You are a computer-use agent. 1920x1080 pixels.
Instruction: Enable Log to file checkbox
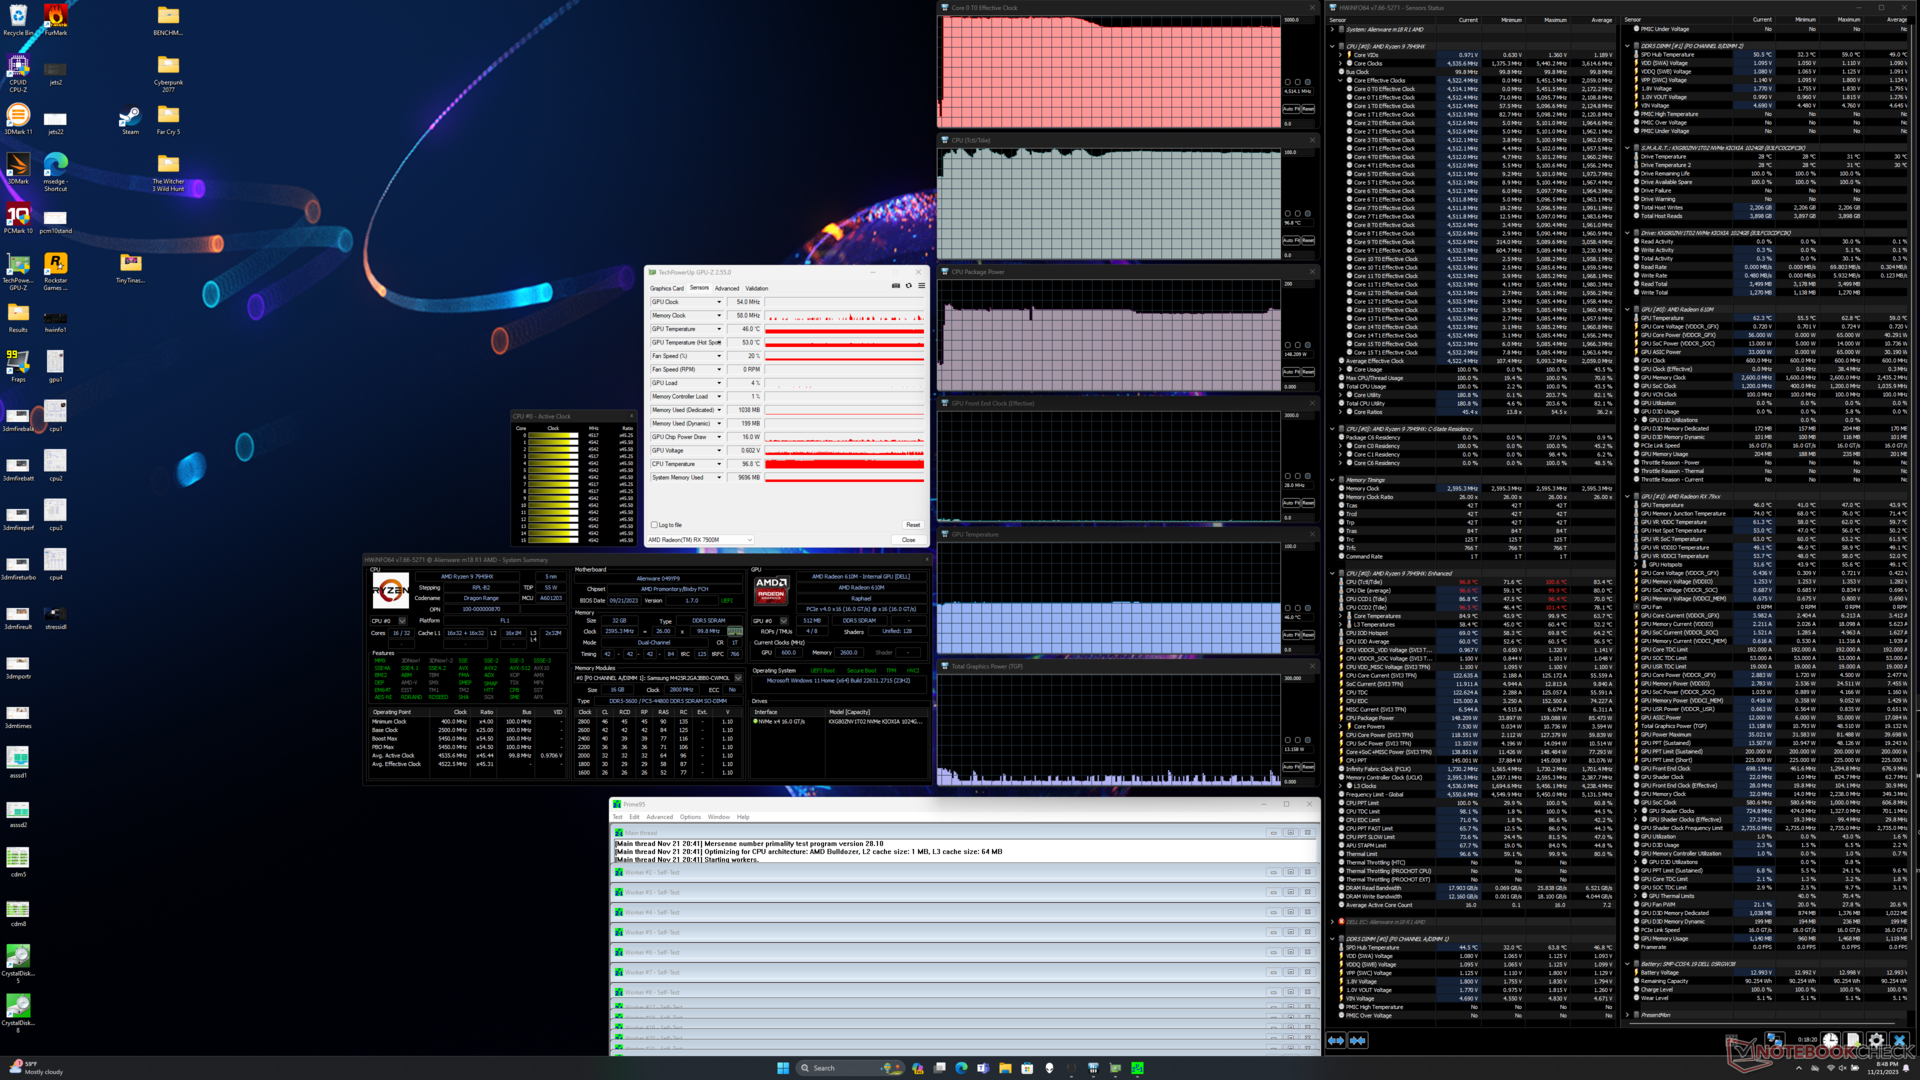click(x=654, y=525)
